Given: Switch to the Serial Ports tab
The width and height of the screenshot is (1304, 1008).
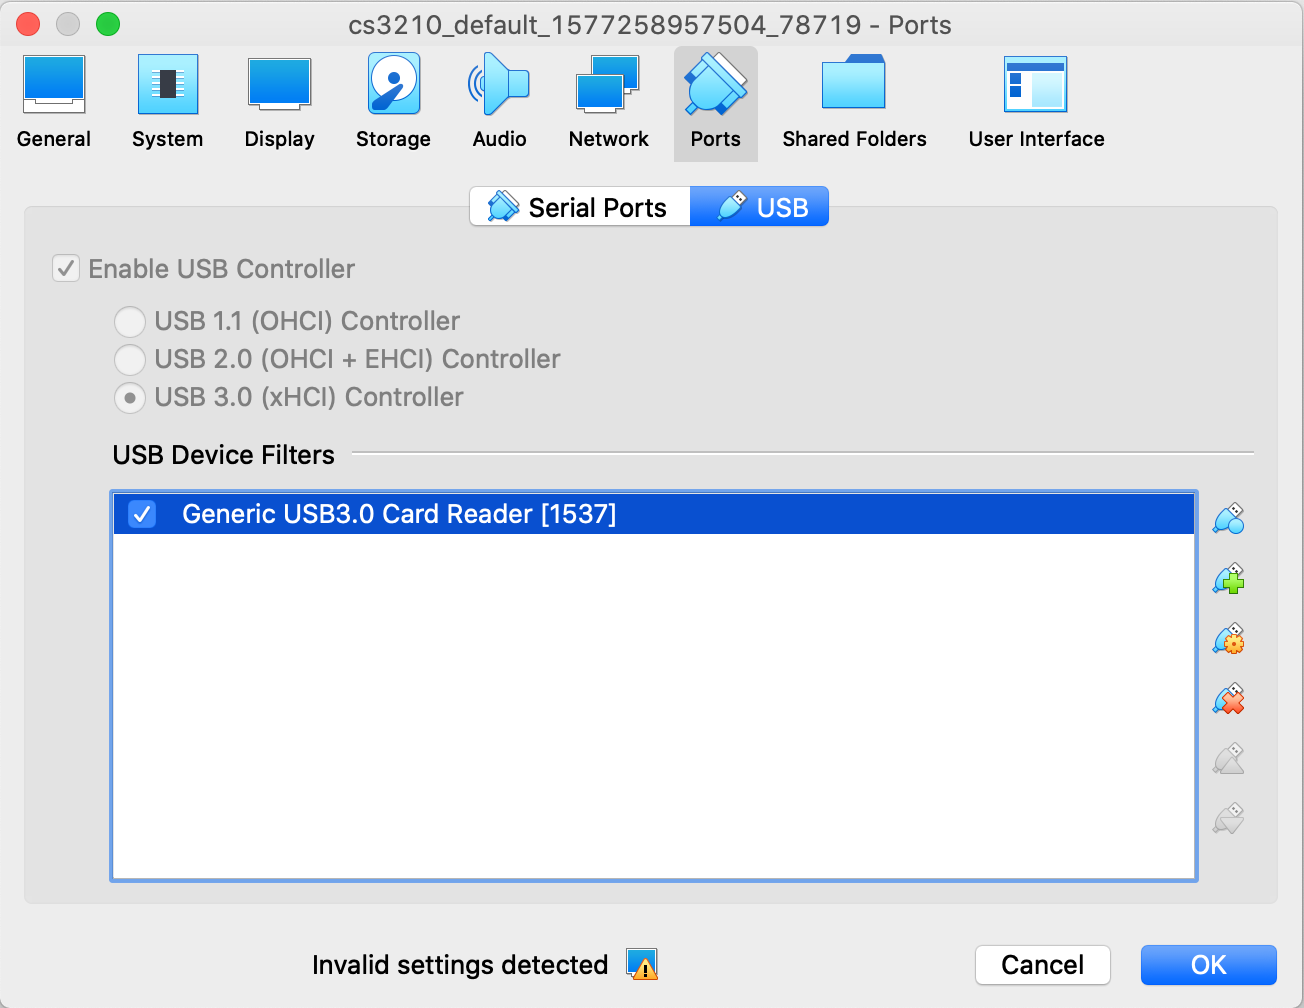Looking at the screenshot, I should click(579, 207).
